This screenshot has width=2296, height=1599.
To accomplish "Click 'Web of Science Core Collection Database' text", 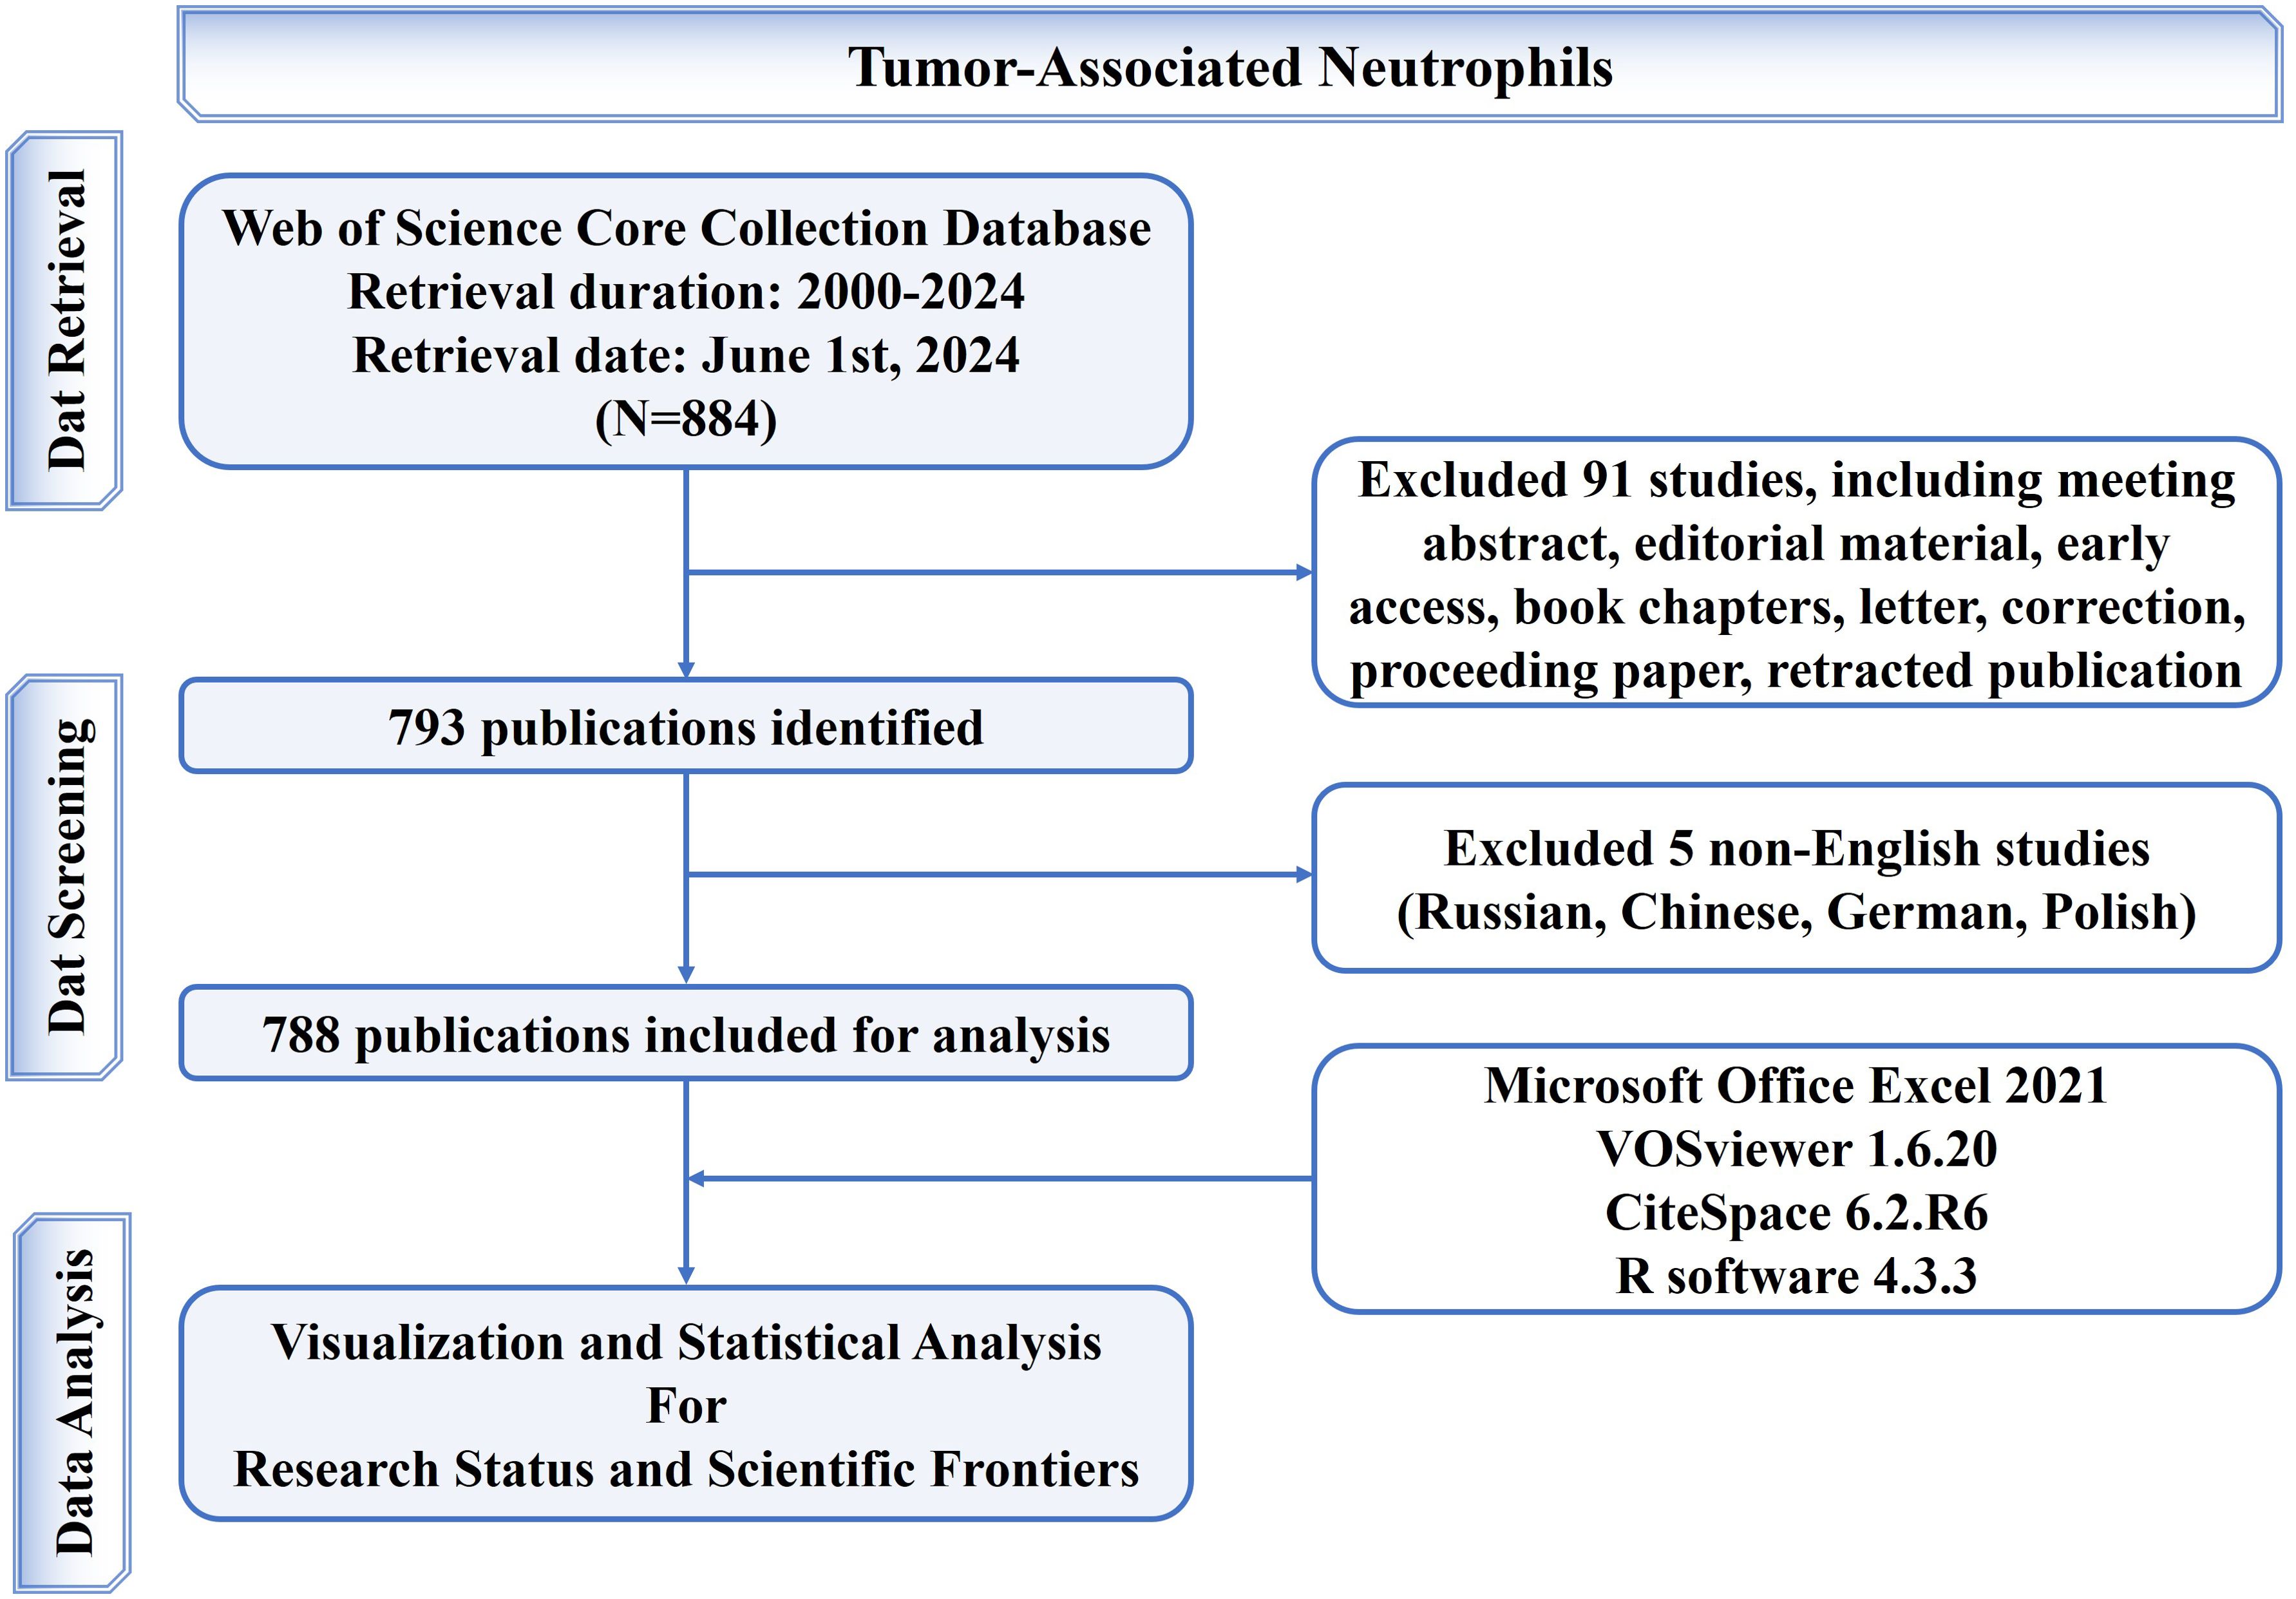I will [x=686, y=228].
